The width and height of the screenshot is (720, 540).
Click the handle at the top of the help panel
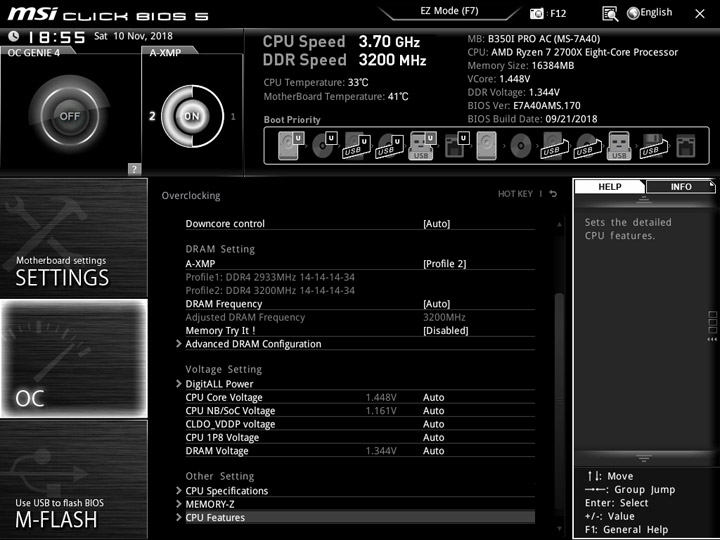(x=643, y=199)
